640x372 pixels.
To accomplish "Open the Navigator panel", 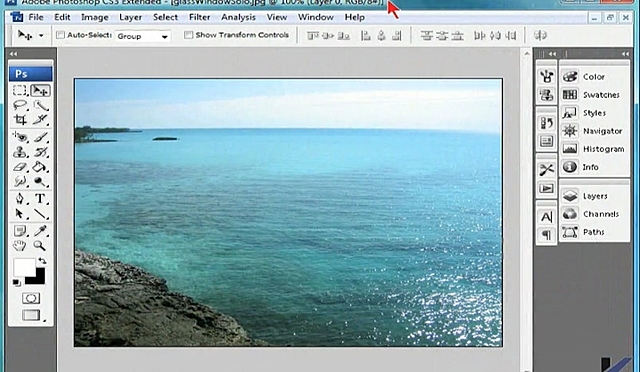I will pos(594,131).
